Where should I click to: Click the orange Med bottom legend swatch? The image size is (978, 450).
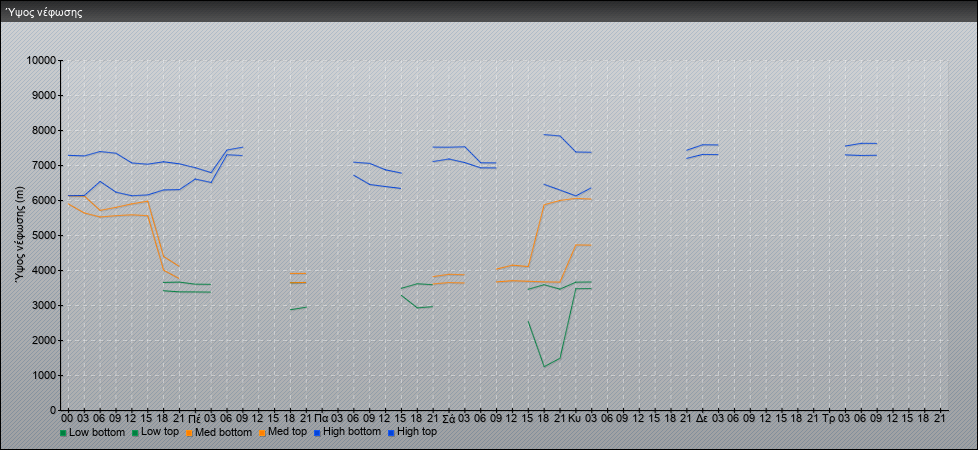pos(191,433)
